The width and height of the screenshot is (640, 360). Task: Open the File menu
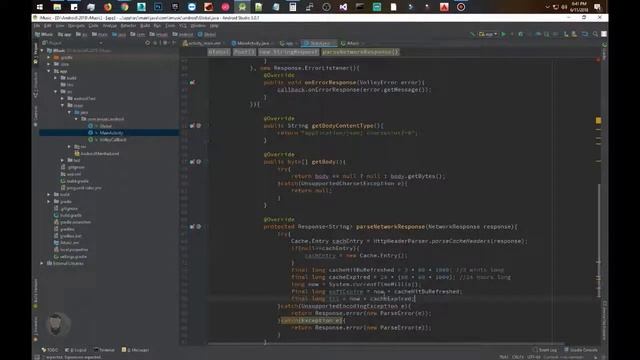pos(37,26)
